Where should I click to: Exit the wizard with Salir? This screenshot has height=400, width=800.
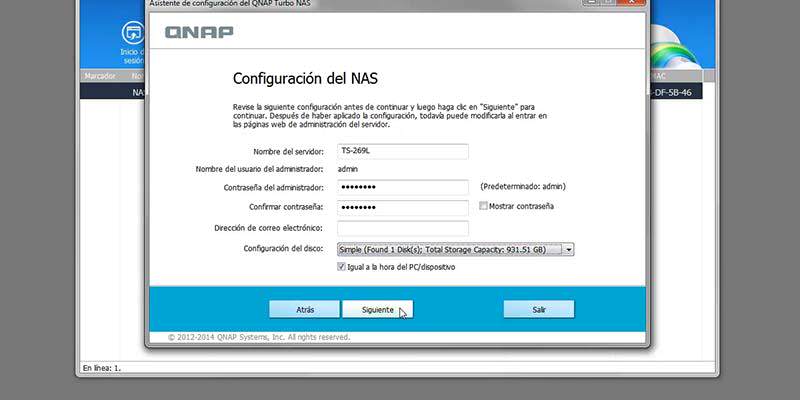click(539, 309)
